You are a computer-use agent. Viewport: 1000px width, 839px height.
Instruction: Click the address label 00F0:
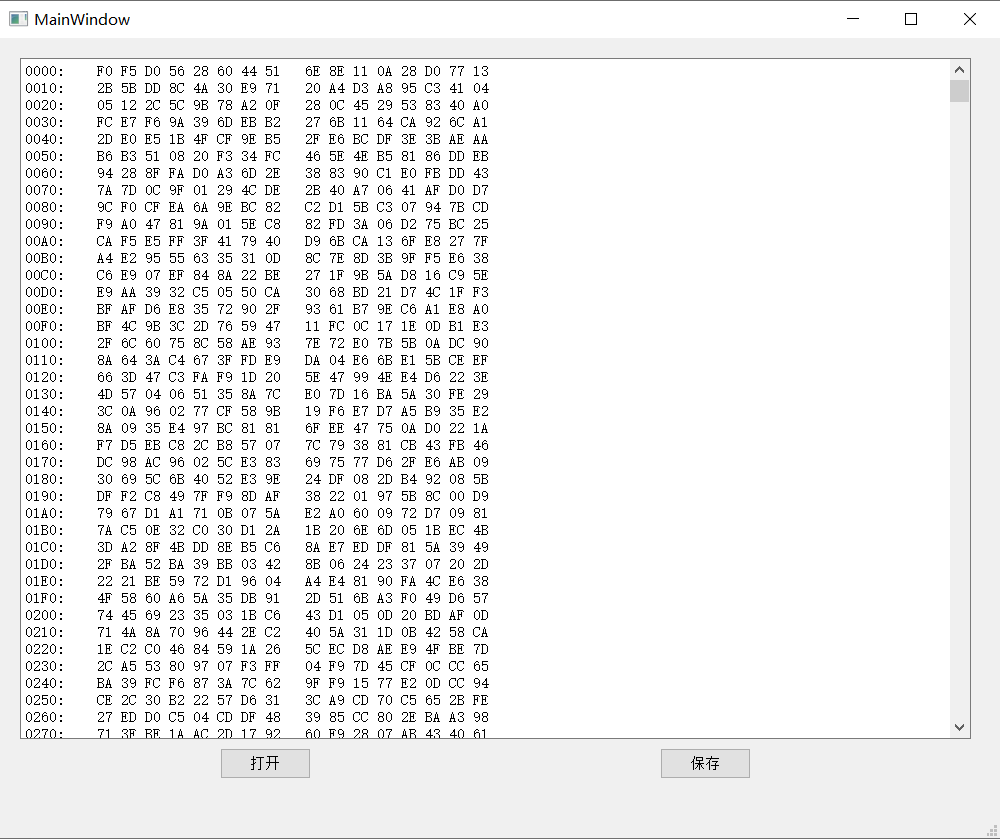(45, 326)
